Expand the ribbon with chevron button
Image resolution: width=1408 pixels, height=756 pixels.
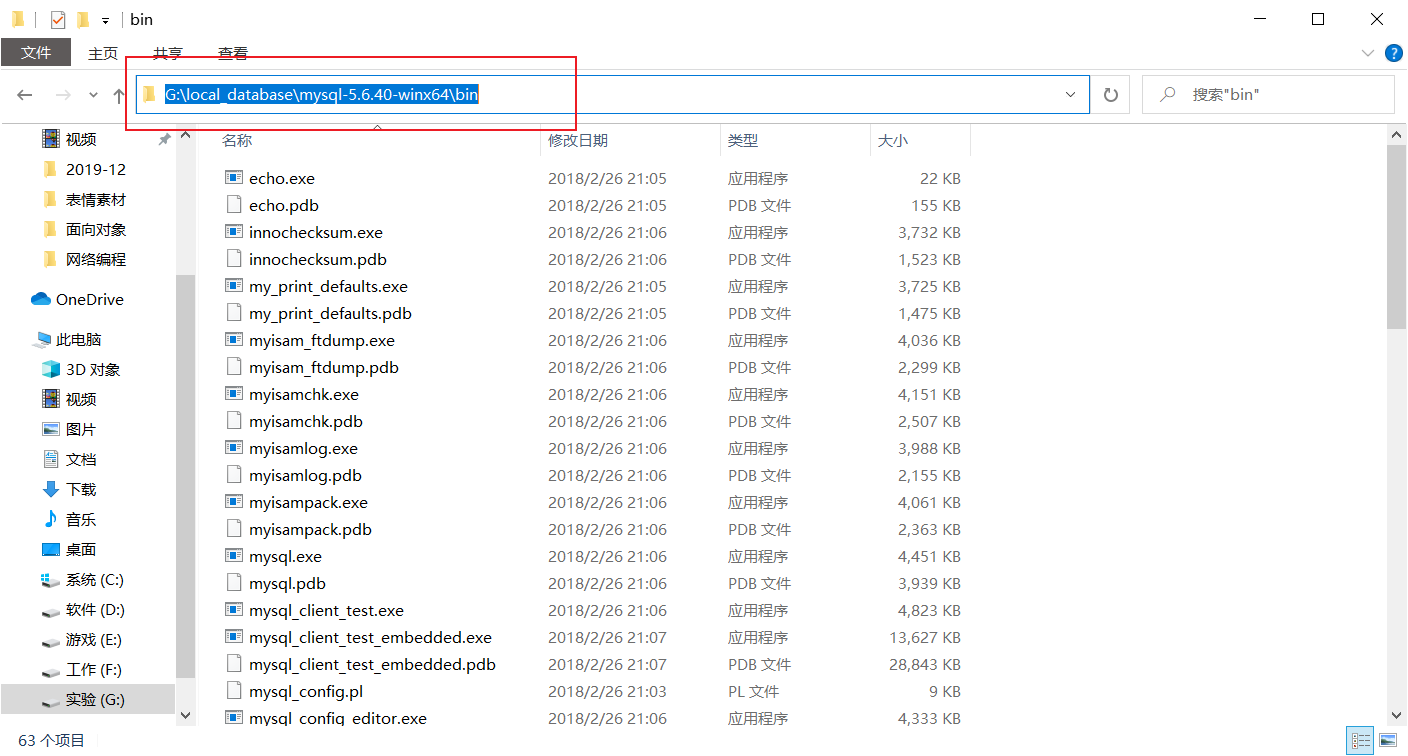click(x=1368, y=53)
